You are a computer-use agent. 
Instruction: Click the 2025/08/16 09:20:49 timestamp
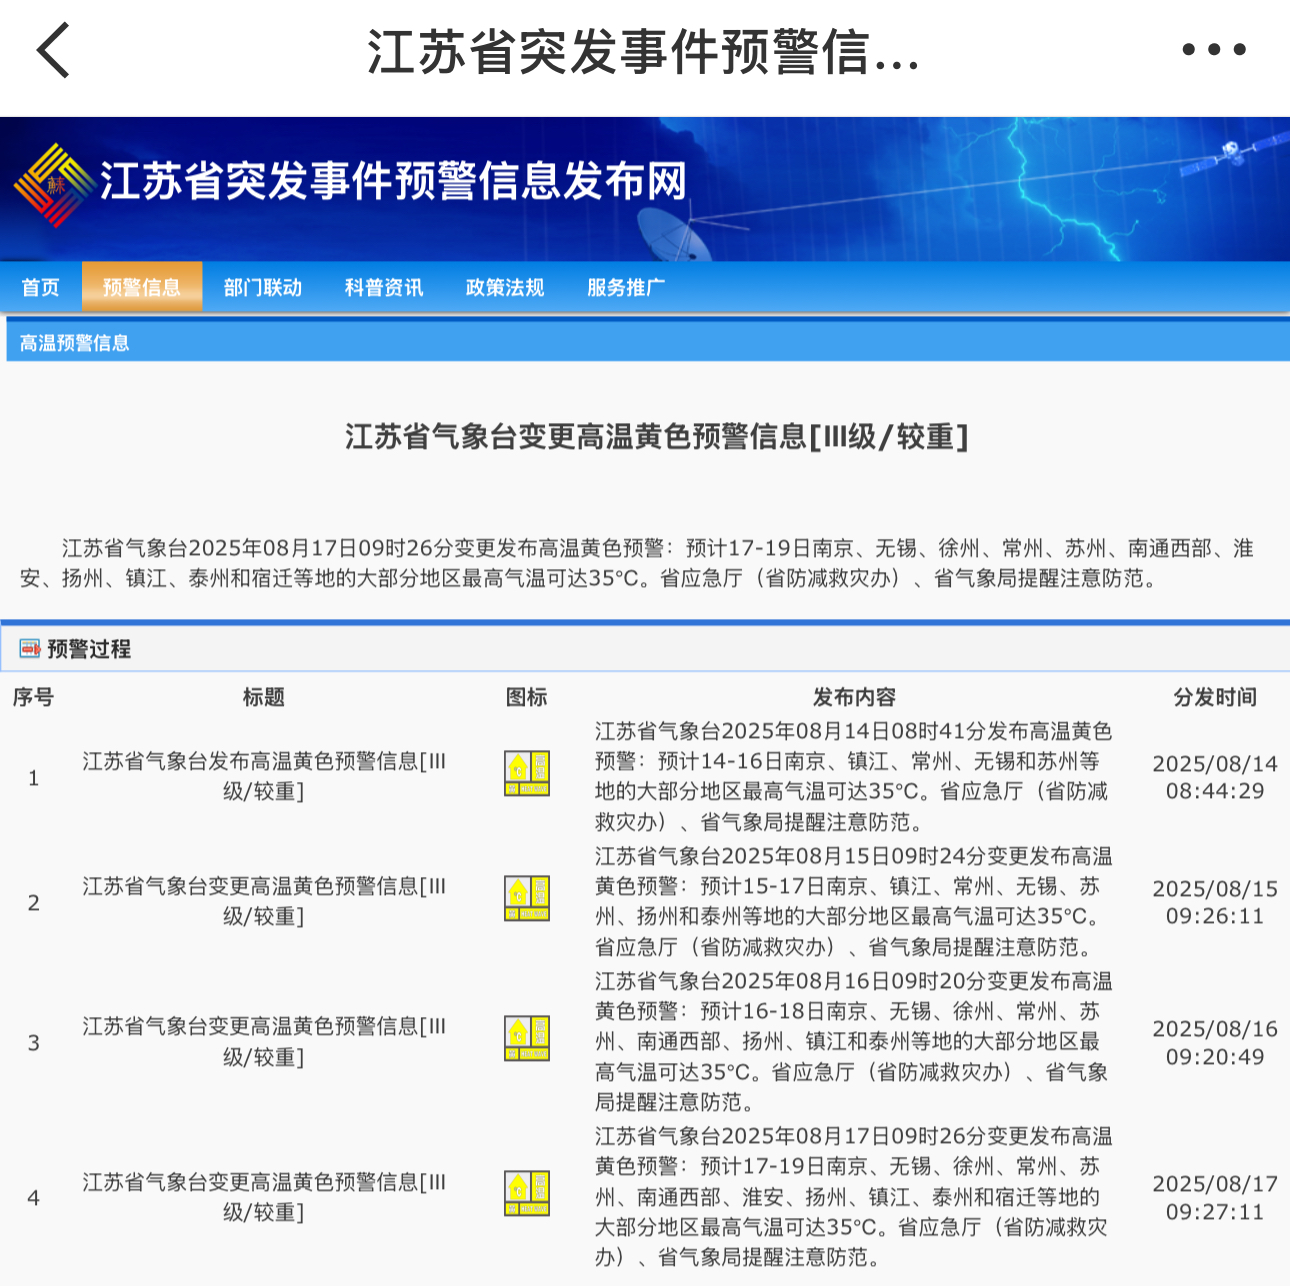(1215, 1042)
